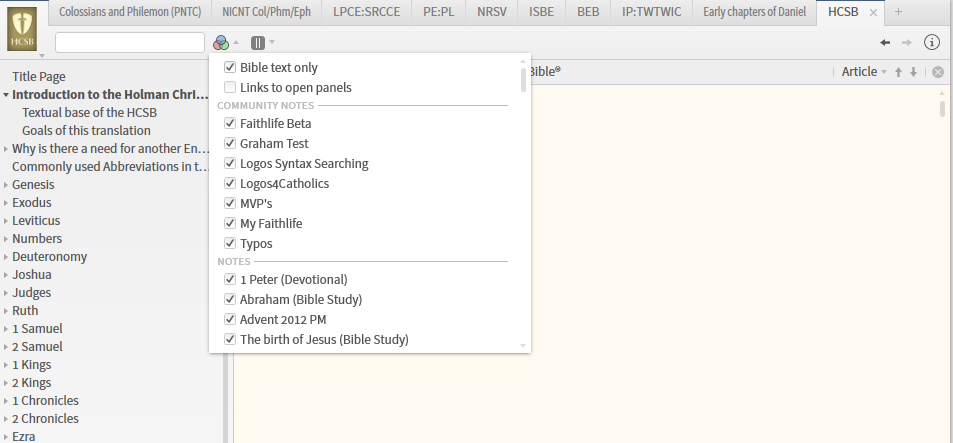Screen dimensions: 953x443
Task: Open Title Page in contents
Action: (x=39, y=77)
